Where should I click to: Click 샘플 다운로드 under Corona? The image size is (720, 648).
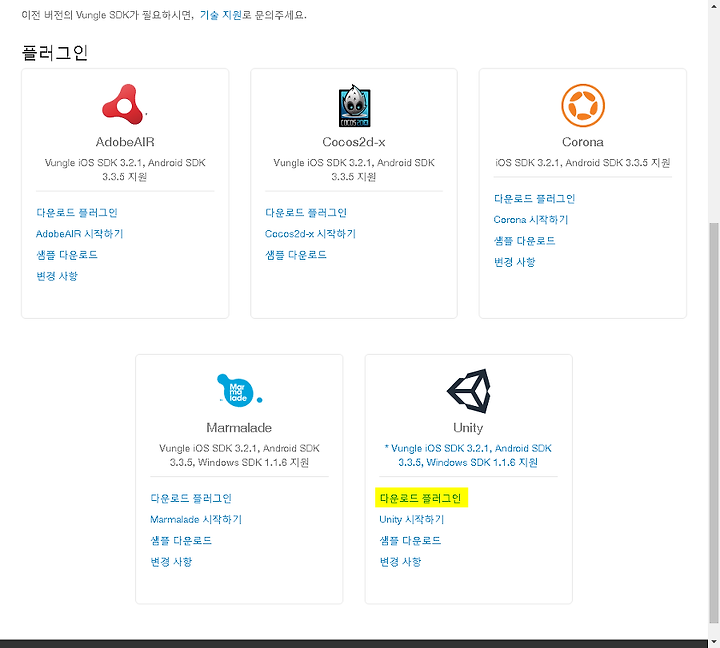(524, 241)
